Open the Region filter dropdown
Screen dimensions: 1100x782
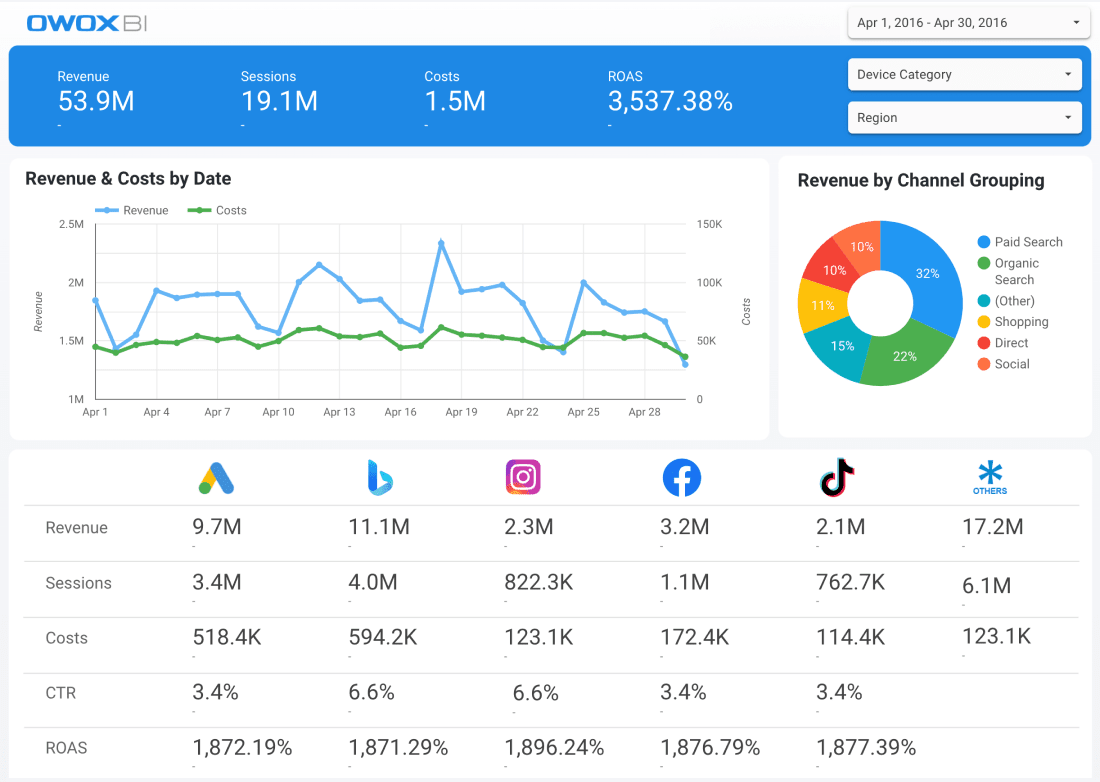965,118
